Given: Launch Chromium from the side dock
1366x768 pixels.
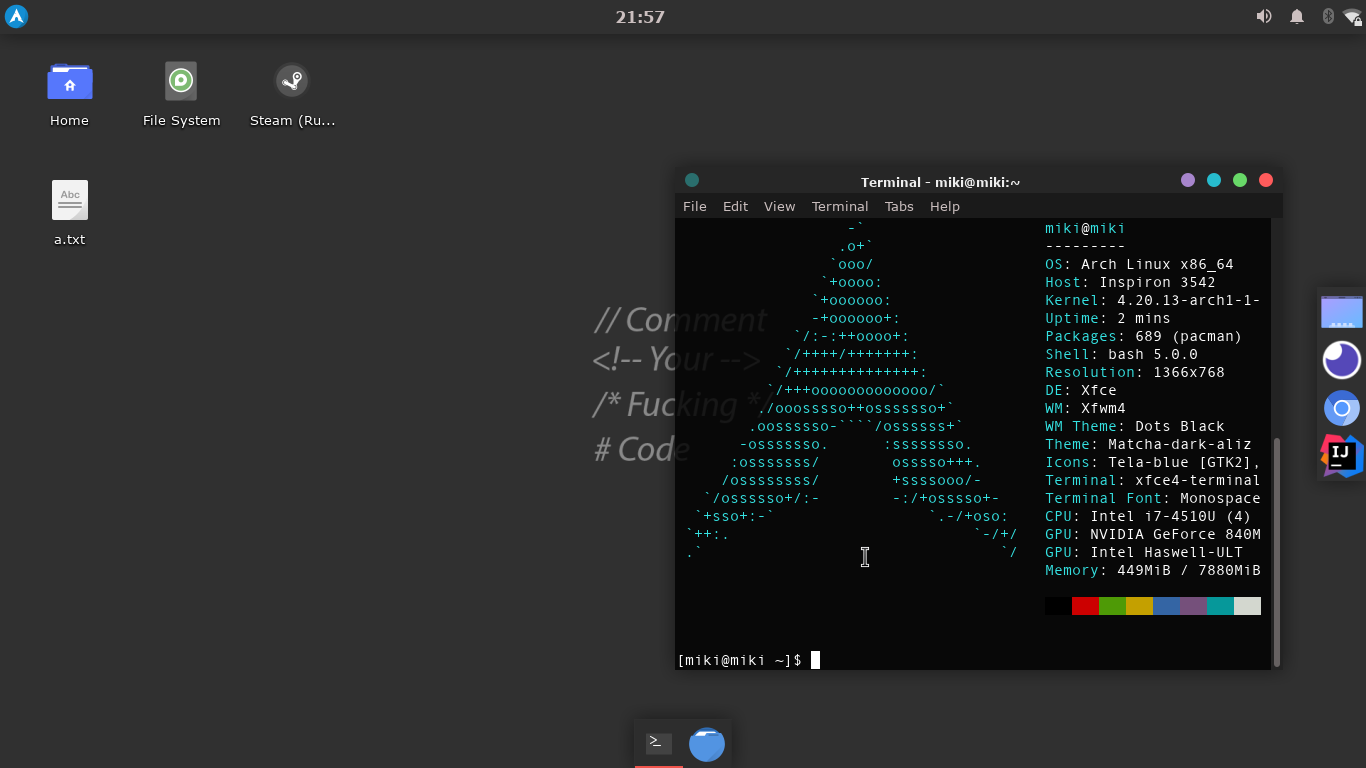Looking at the screenshot, I should coord(1342,408).
